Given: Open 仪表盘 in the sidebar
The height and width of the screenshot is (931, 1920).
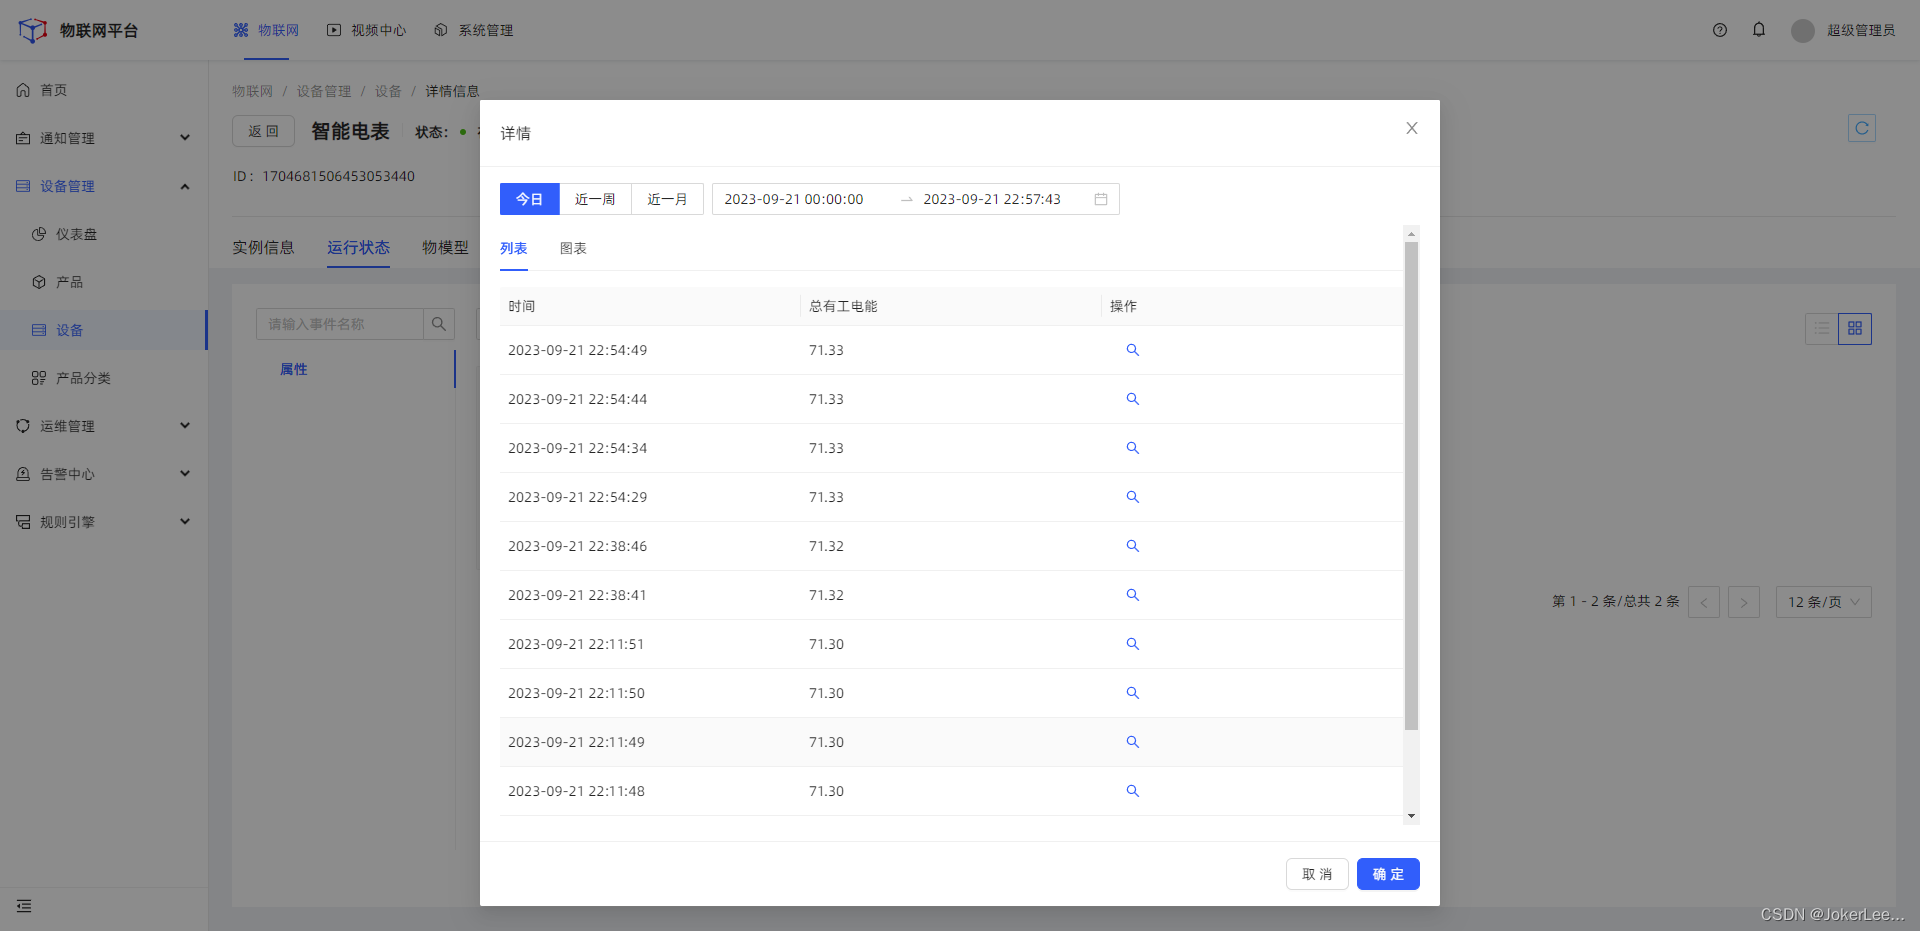Looking at the screenshot, I should pos(104,234).
